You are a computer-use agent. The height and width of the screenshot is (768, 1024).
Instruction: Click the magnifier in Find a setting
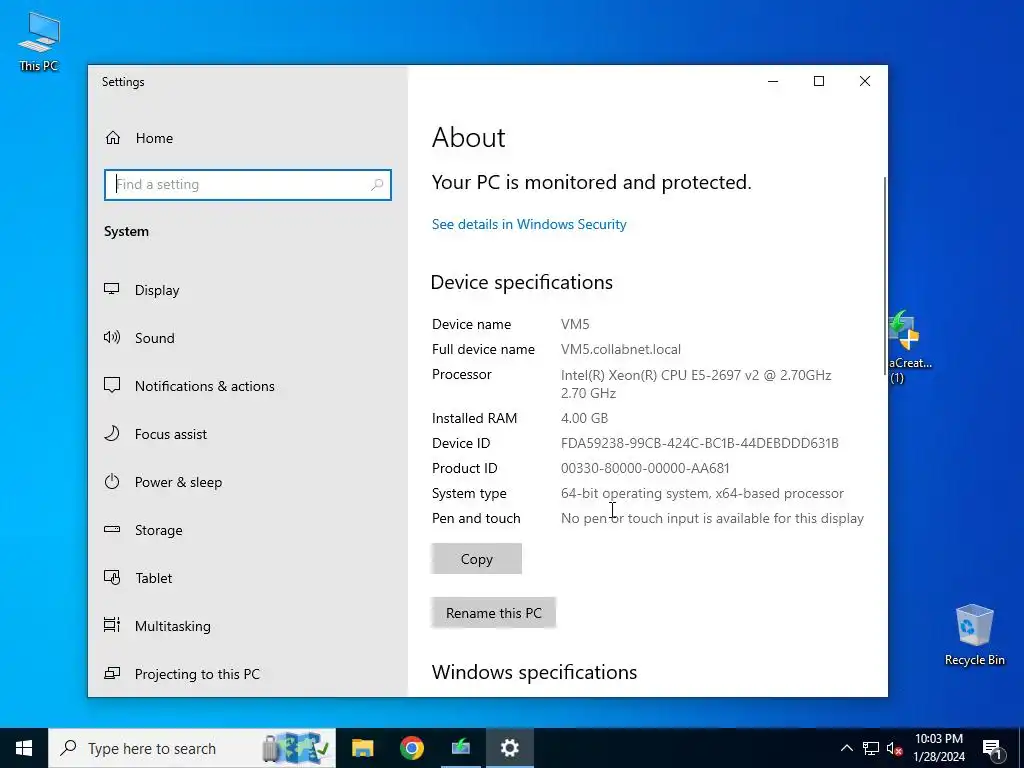[x=377, y=185]
